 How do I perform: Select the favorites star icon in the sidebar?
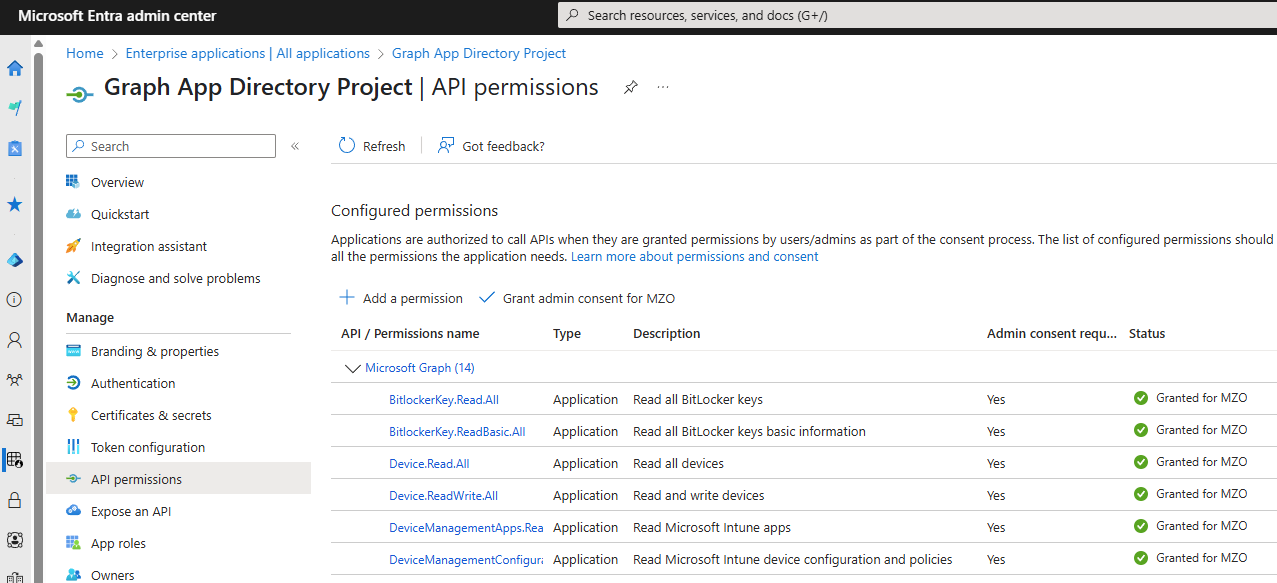pyautogui.click(x=14, y=204)
